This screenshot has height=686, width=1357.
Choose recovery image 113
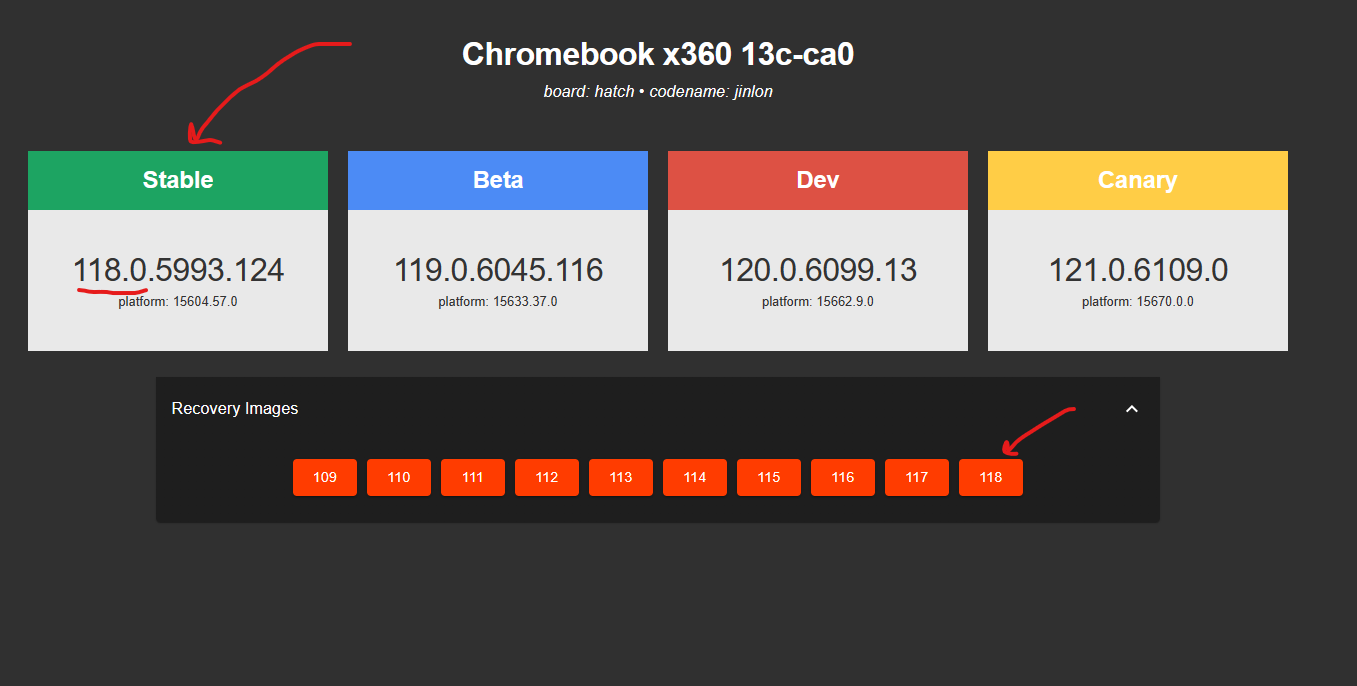click(621, 478)
